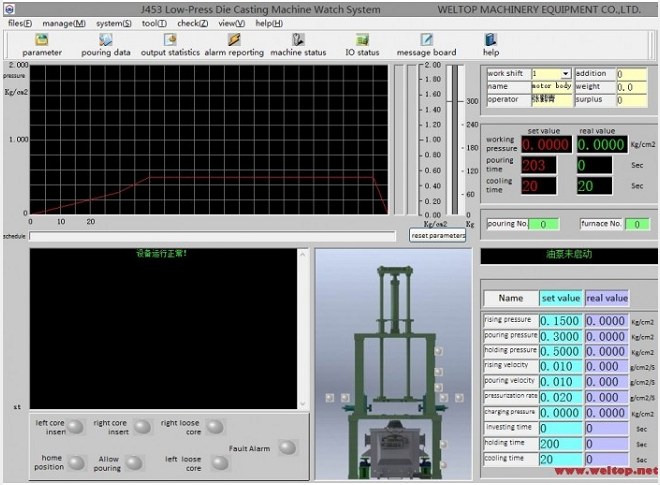The width and height of the screenshot is (660, 485).
Task: Open the alarm reporting icon
Action: (233, 40)
